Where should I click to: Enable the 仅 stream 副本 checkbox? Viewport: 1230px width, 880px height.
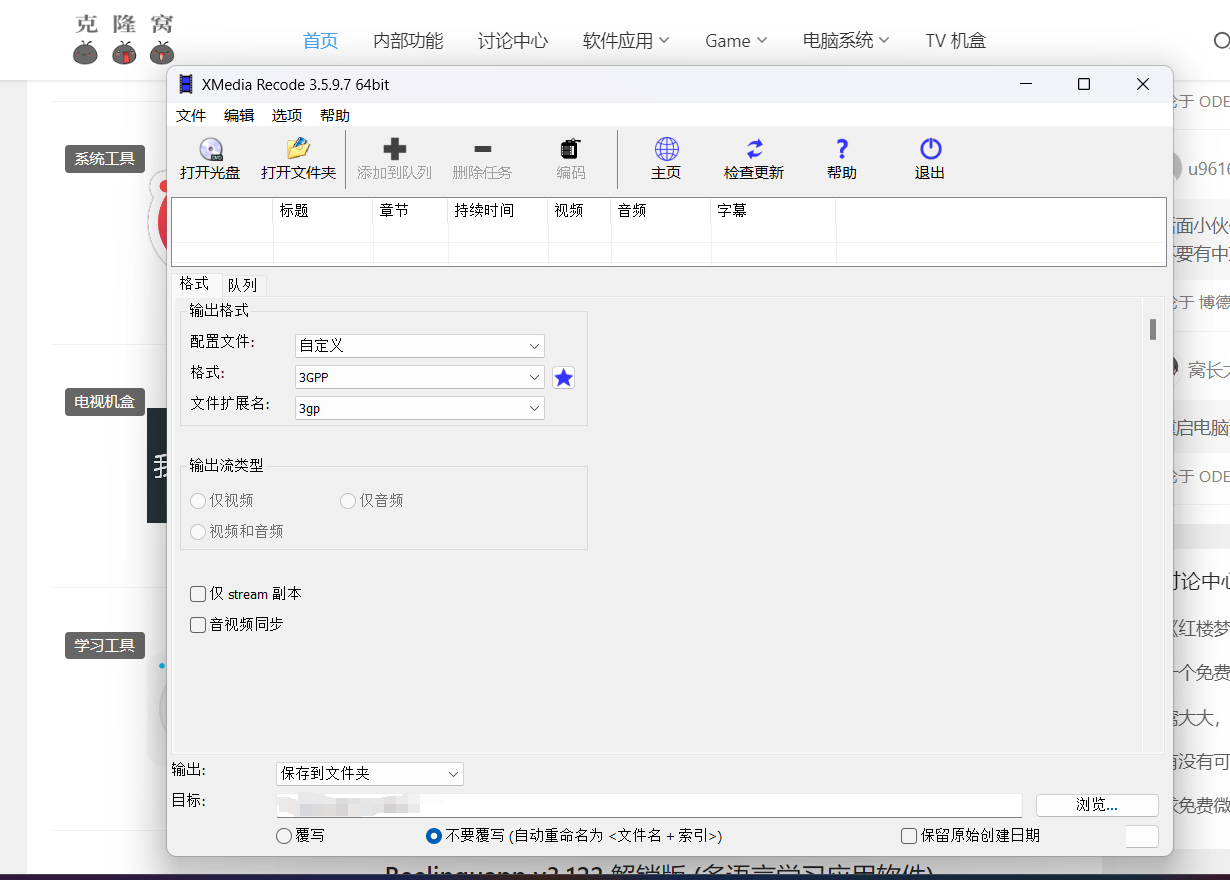tap(198, 594)
